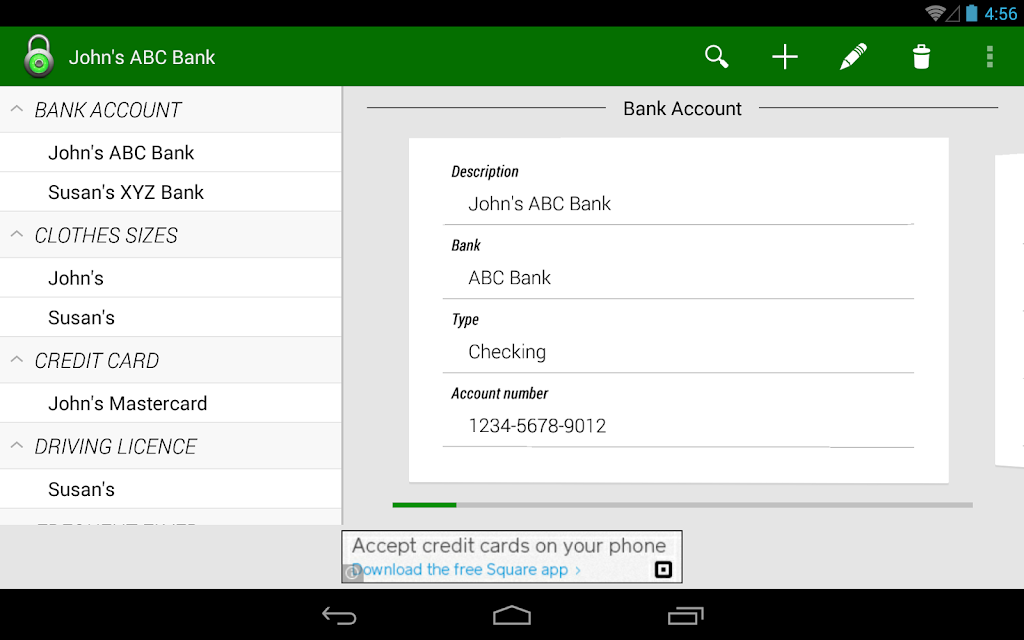
Task: Tap the John's ABC Bank title
Action: 142,57
